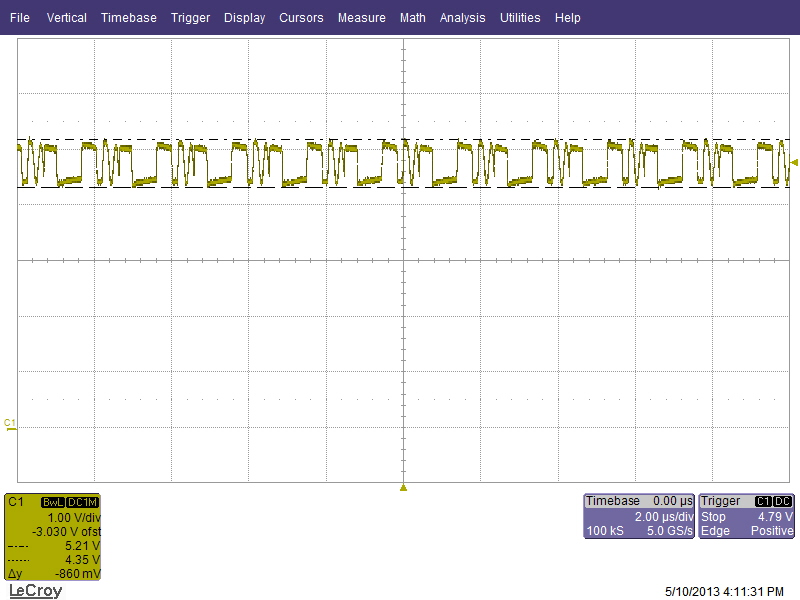Click the 4.35 V cursor reading
This screenshot has width=800, height=600.
(x=82, y=560)
